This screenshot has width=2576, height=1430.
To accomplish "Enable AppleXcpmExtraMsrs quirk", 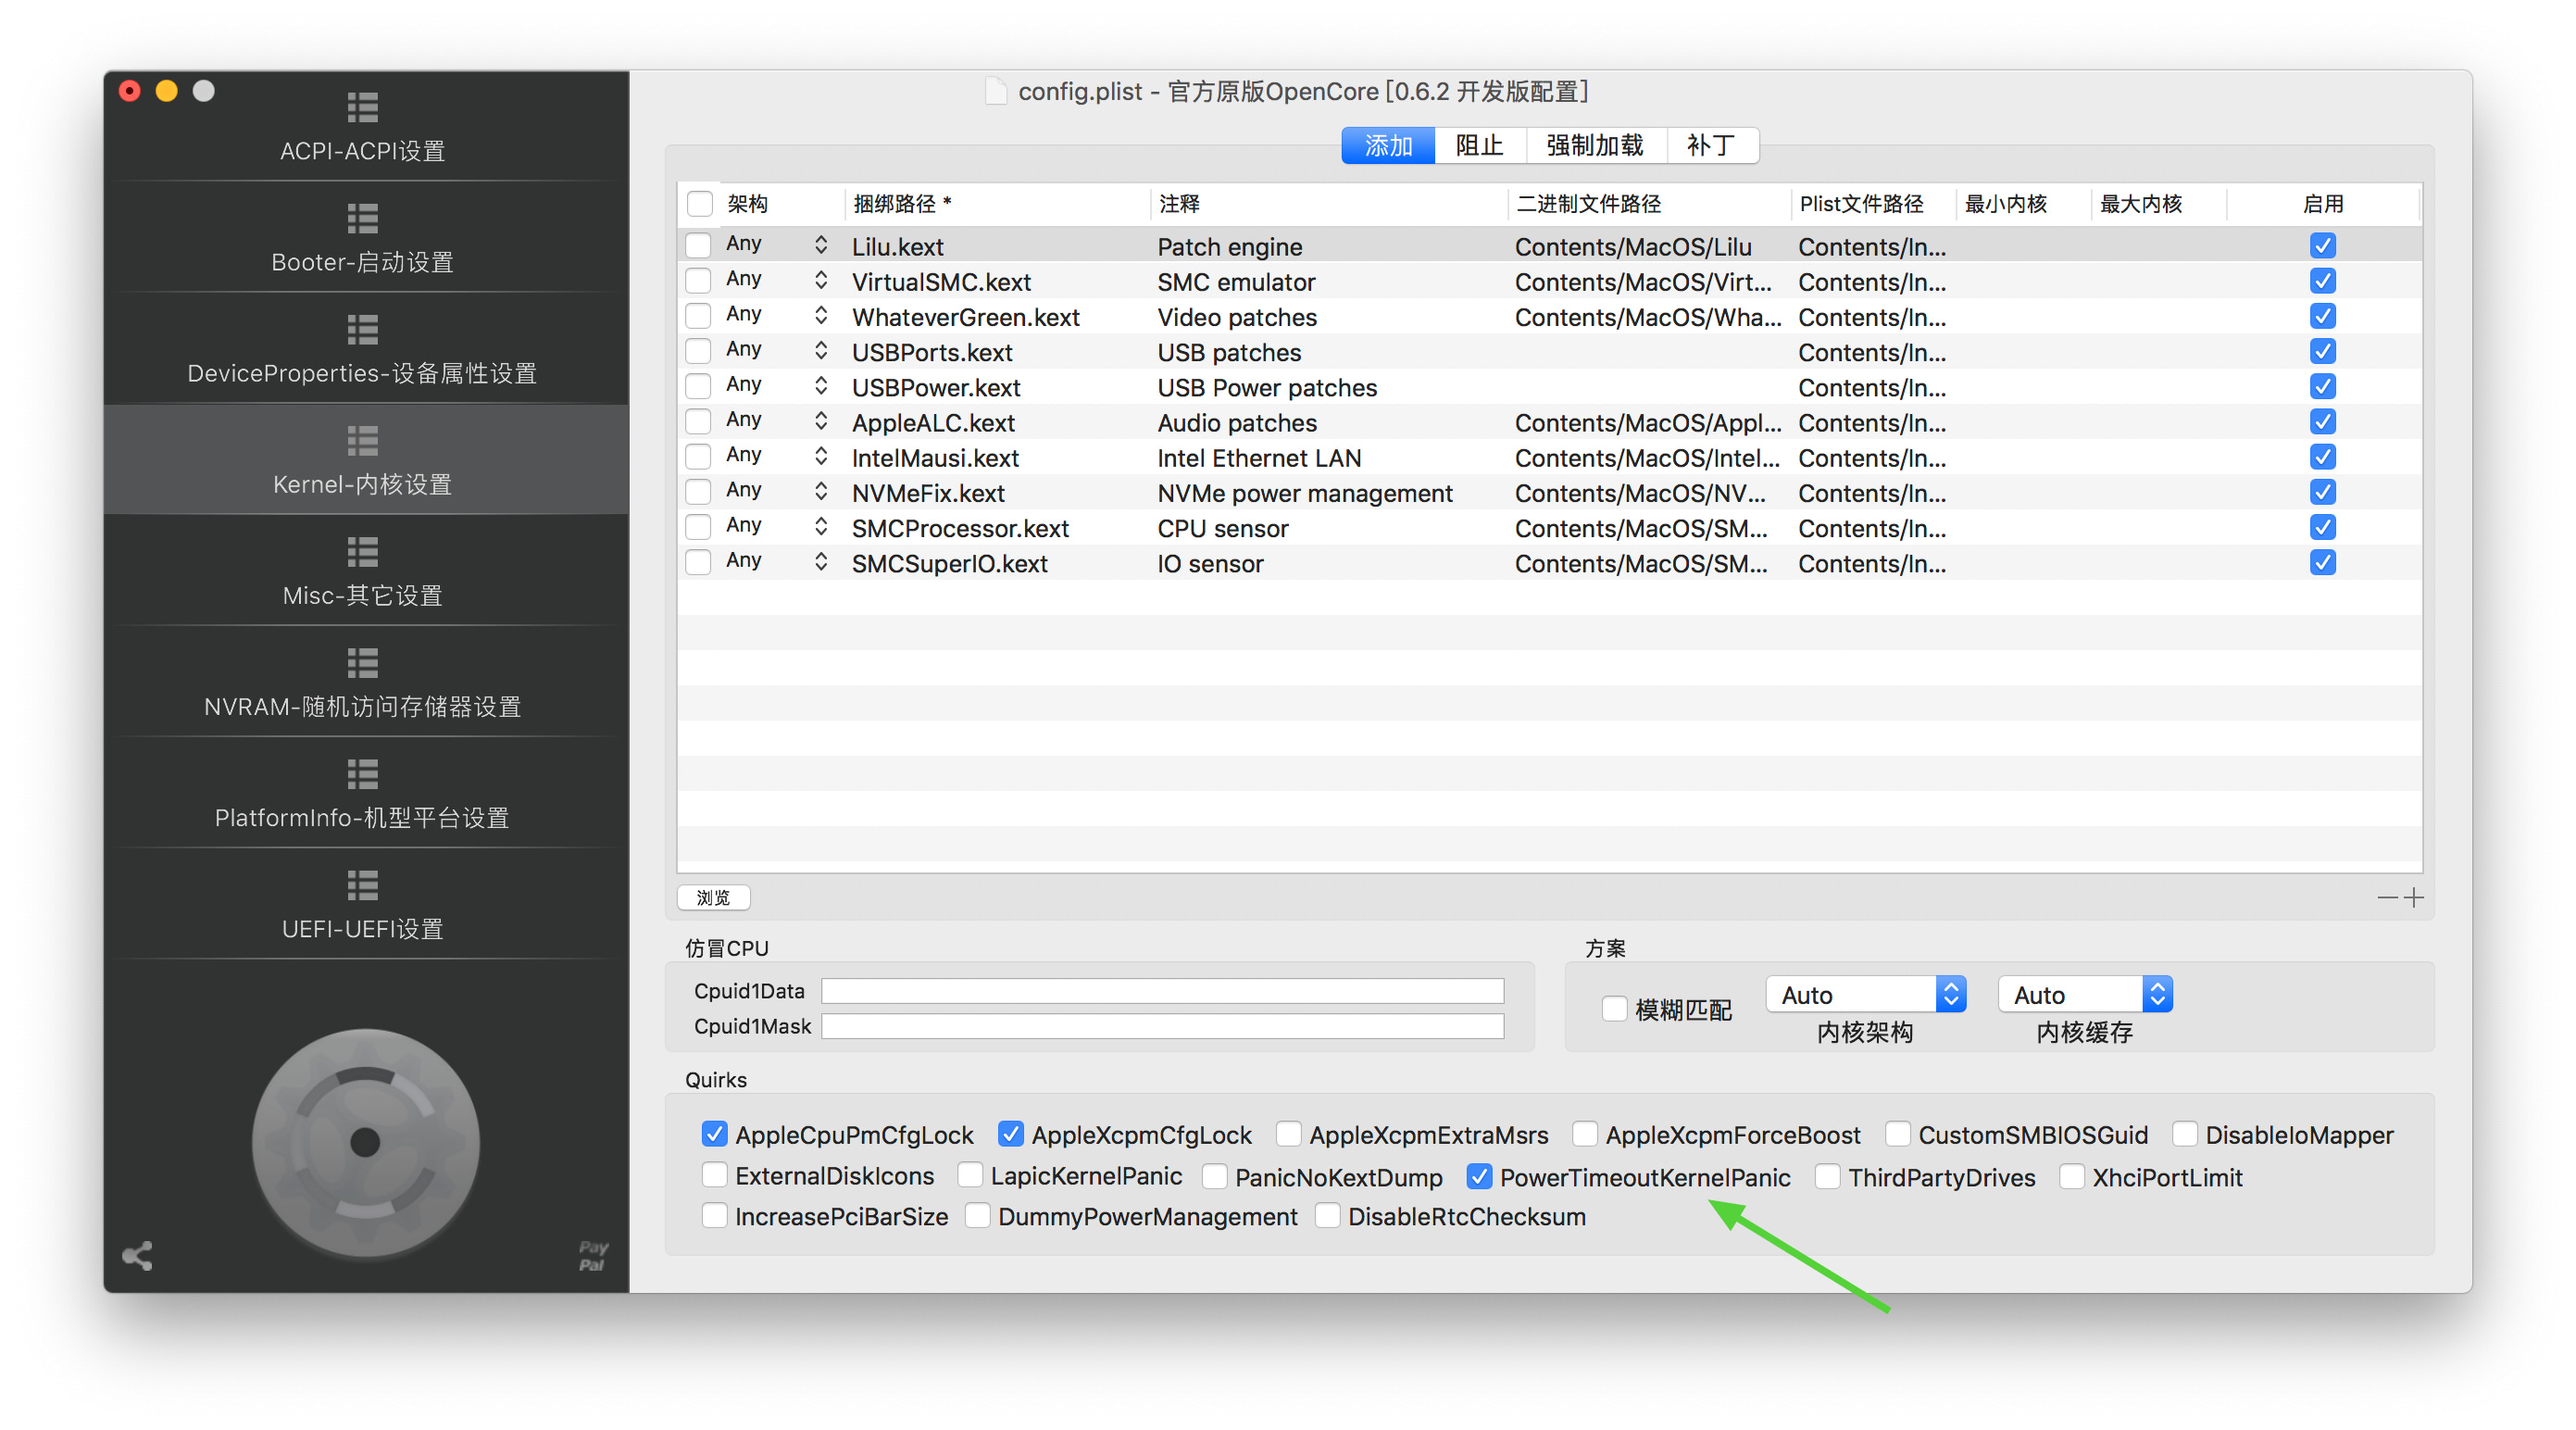I will (x=1288, y=1134).
